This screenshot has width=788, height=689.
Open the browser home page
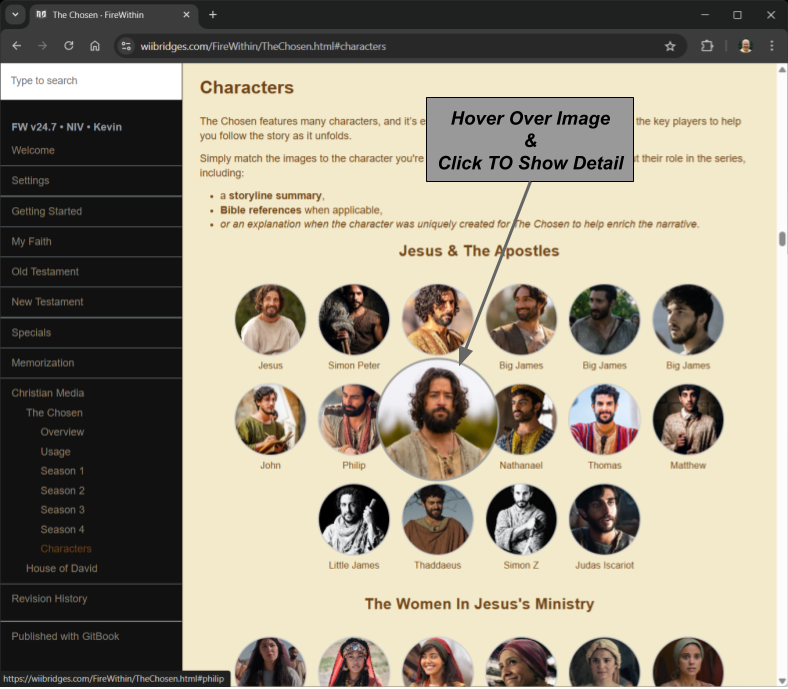[94, 46]
